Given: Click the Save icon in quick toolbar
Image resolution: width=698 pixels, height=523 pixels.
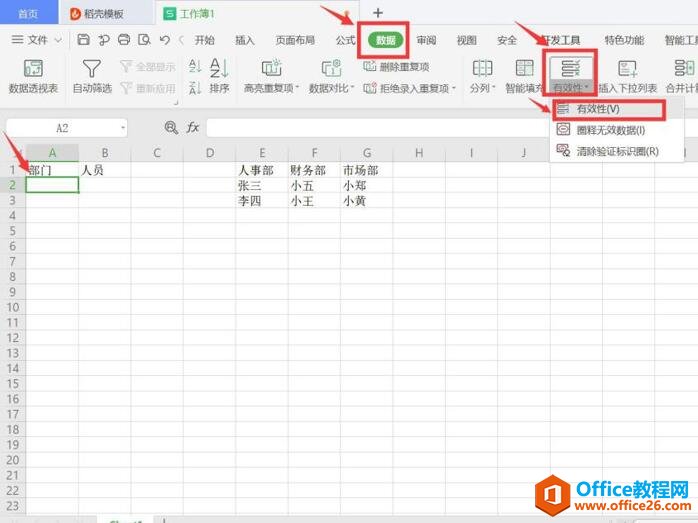Looking at the screenshot, I should tap(83, 40).
